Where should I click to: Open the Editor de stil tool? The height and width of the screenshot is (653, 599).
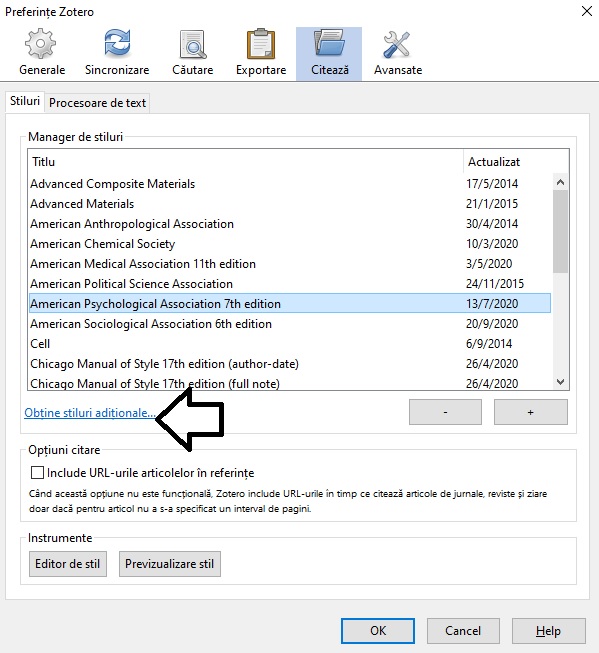tap(68, 564)
